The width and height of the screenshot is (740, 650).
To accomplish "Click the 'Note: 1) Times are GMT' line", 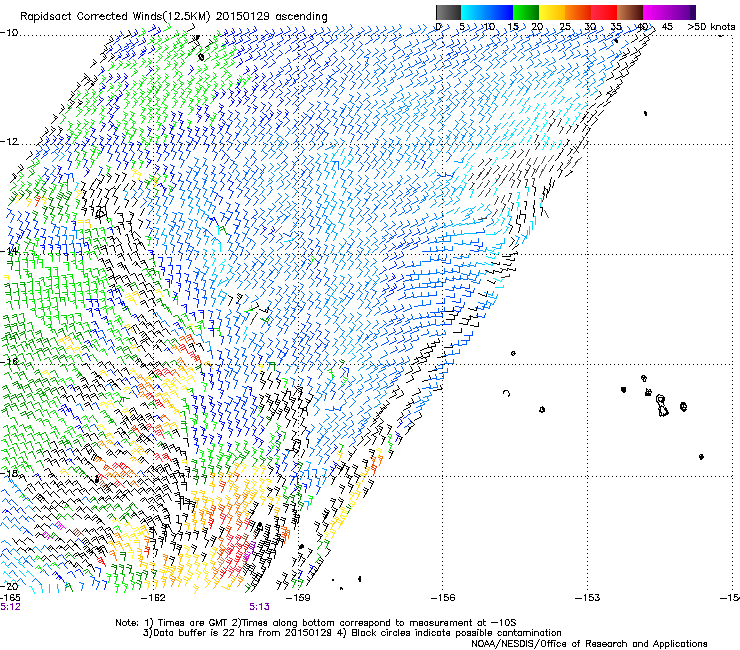I will coord(316,623).
